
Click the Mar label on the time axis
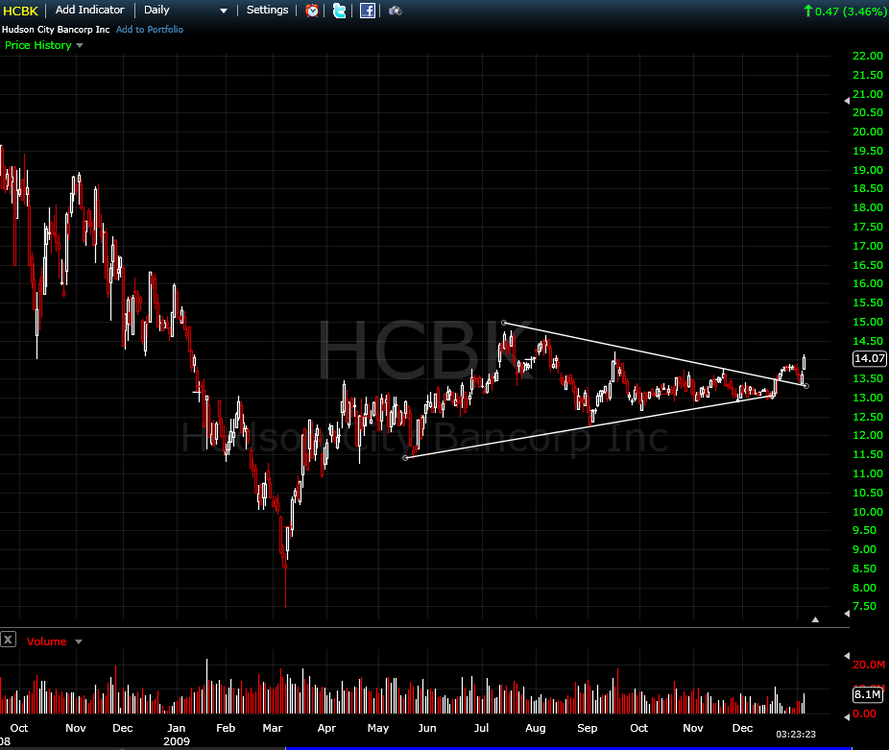click(273, 728)
